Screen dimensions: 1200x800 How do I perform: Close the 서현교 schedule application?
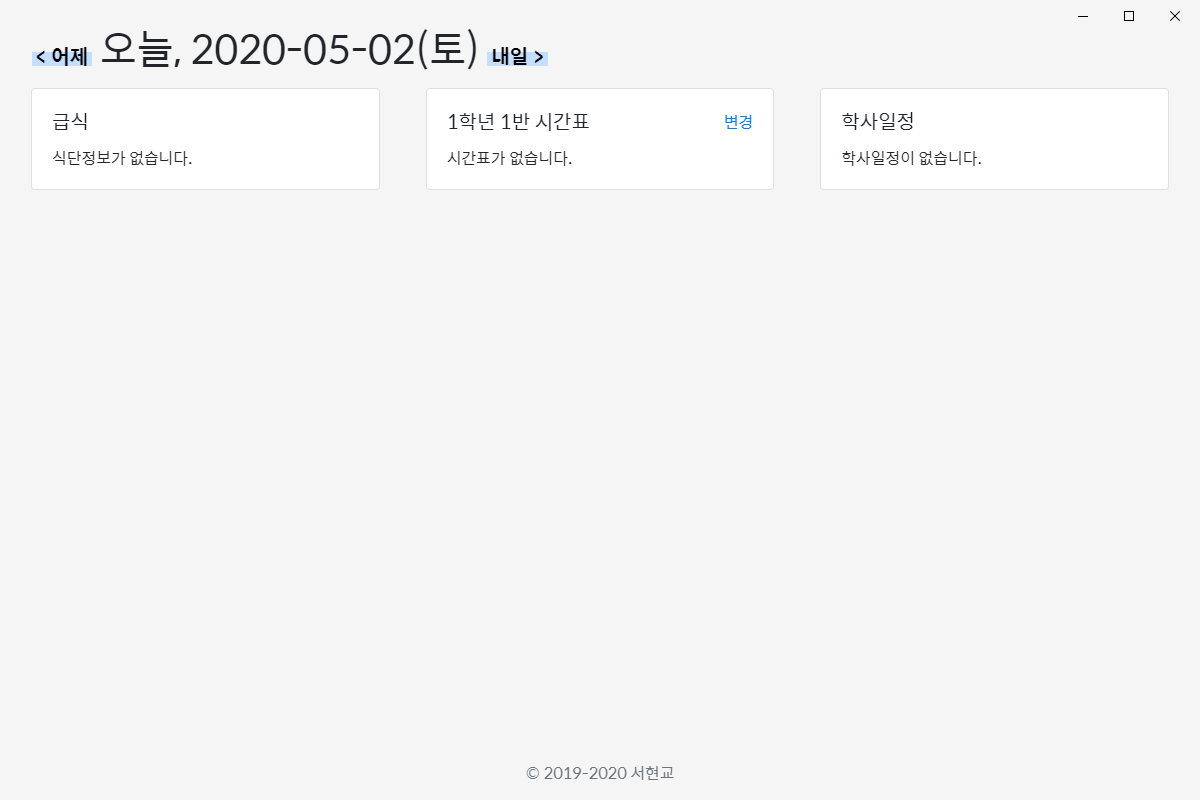point(1174,16)
